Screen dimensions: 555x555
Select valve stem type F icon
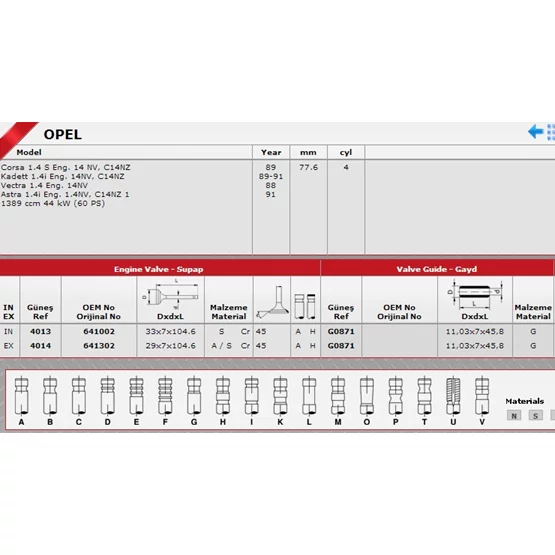[x=165, y=396]
